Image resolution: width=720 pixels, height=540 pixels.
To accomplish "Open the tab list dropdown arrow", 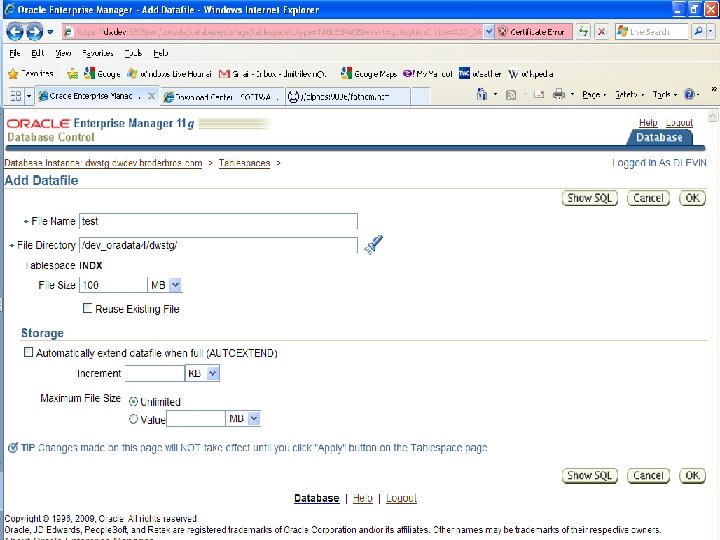I will 29,96.
